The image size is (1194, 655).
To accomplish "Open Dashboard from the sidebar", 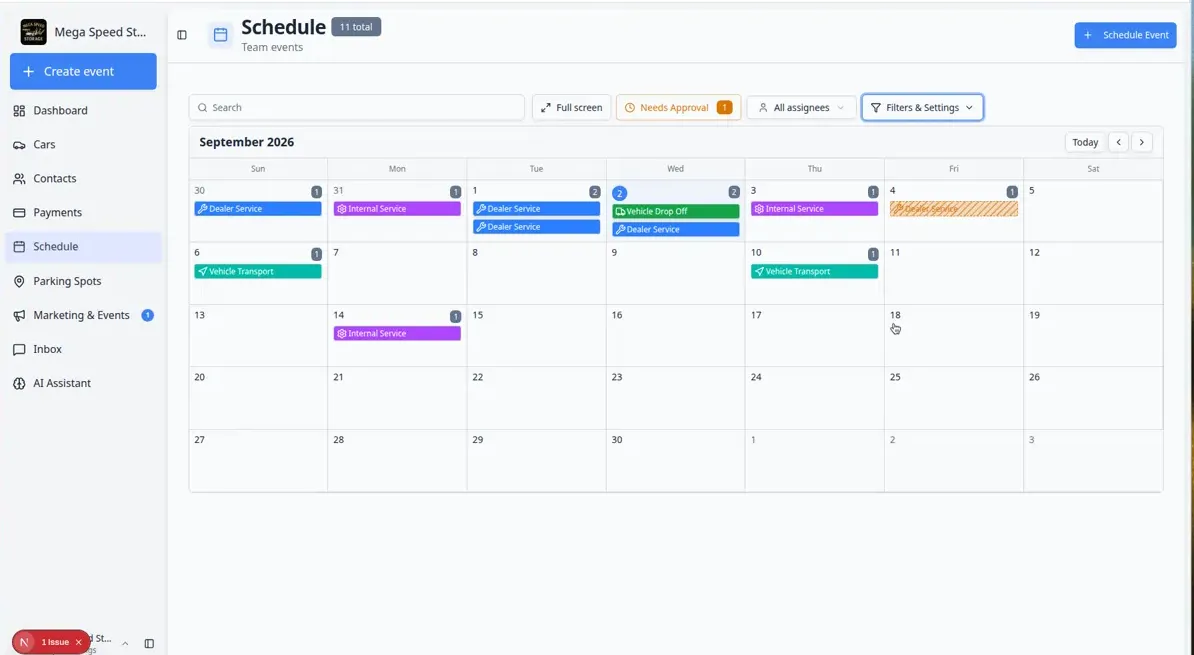I will [x=83, y=110].
